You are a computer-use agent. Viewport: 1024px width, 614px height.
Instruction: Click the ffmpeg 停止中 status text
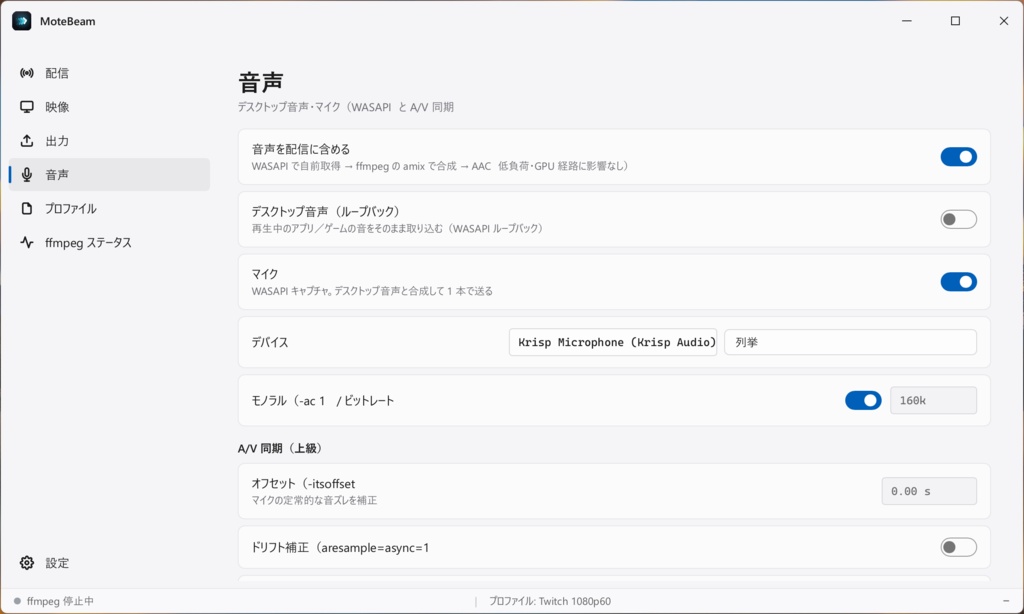tap(60, 601)
